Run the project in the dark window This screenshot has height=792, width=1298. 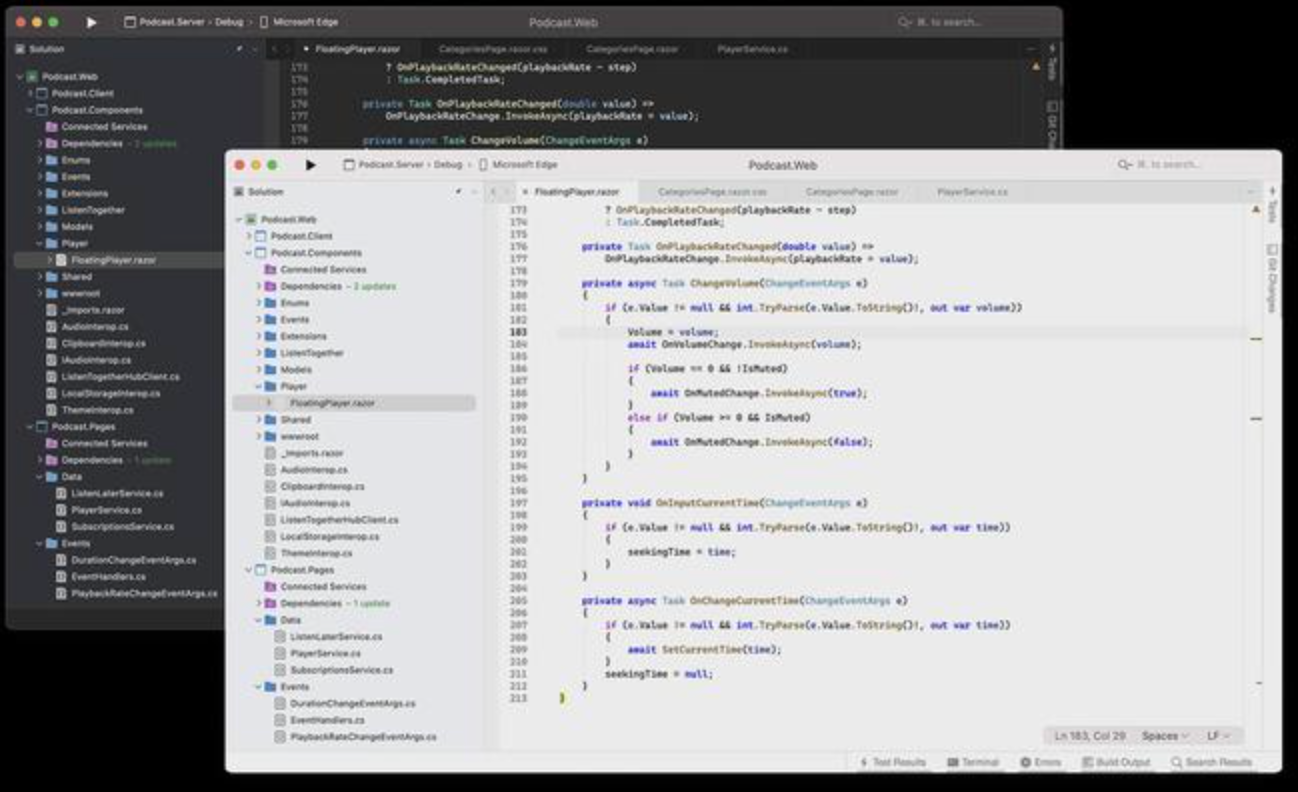91,22
